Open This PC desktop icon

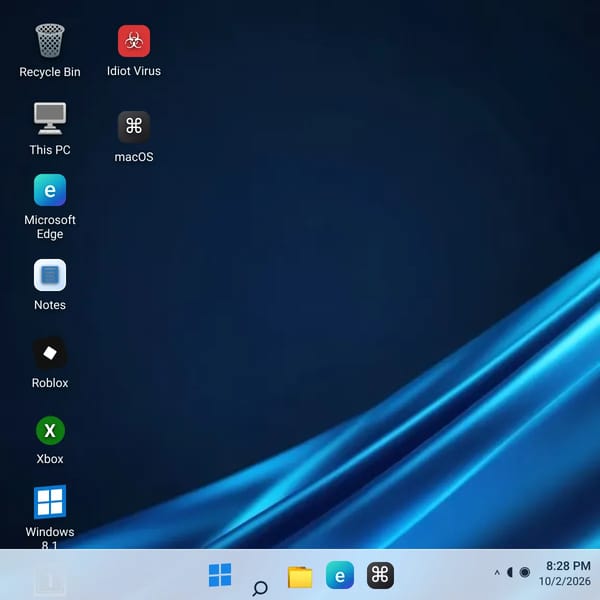(x=50, y=119)
